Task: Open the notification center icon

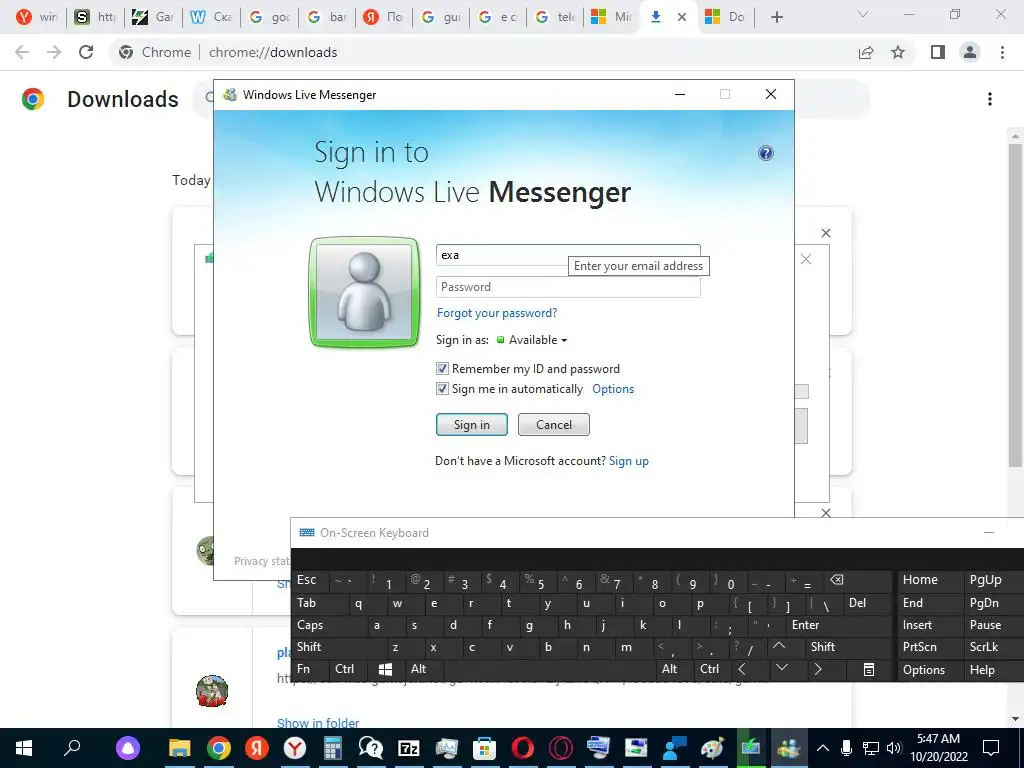Action: pyautogui.click(x=991, y=748)
